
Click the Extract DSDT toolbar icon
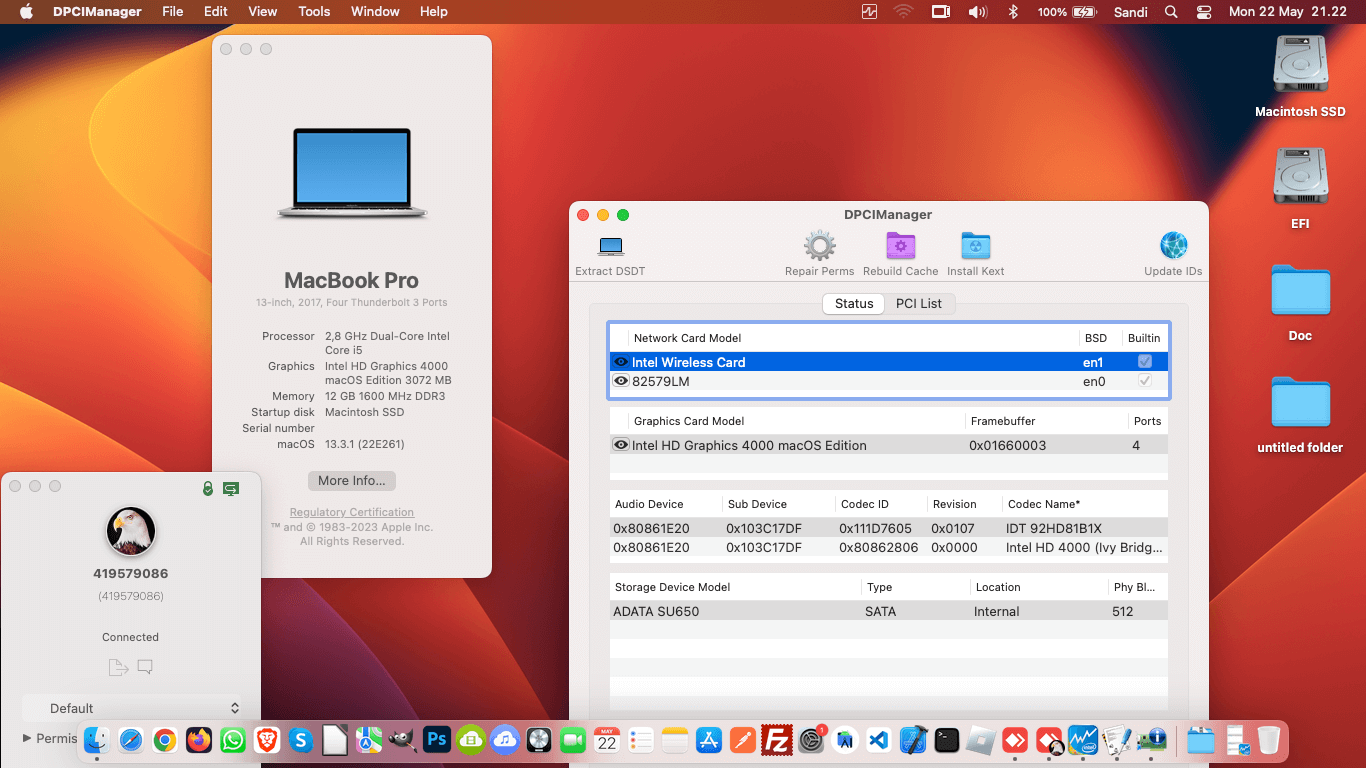(x=610, y=247)
